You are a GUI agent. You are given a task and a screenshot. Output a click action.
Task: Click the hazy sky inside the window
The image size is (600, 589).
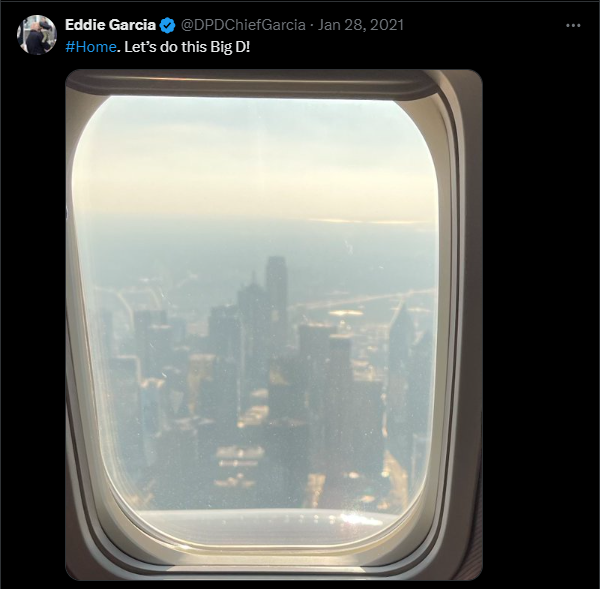pos(253,161)
